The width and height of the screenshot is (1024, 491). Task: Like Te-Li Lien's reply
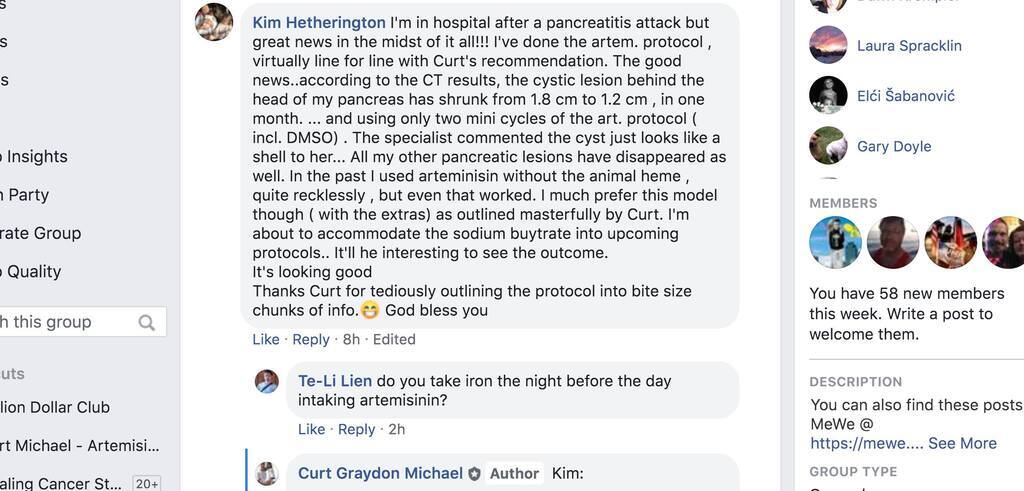click(x=312, y=429)
